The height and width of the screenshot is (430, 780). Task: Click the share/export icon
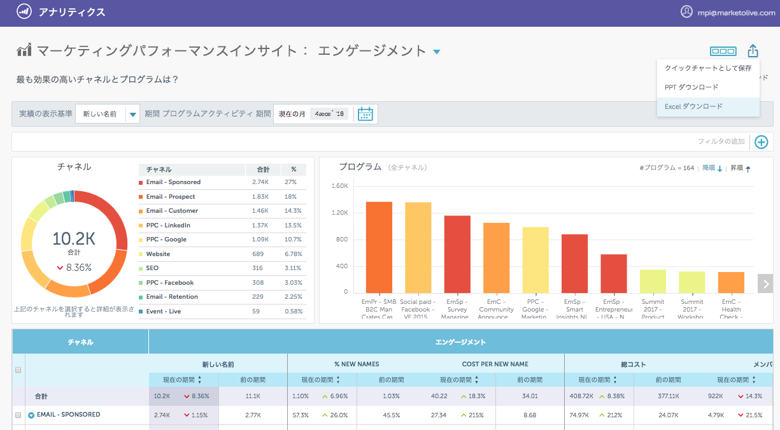753,51
